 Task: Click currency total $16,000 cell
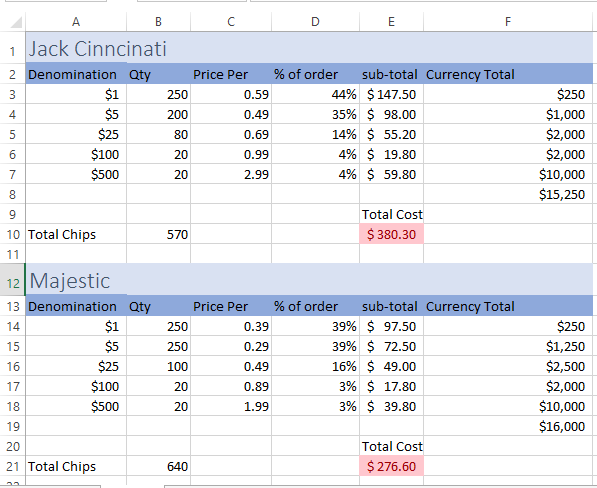pos(508,426)
